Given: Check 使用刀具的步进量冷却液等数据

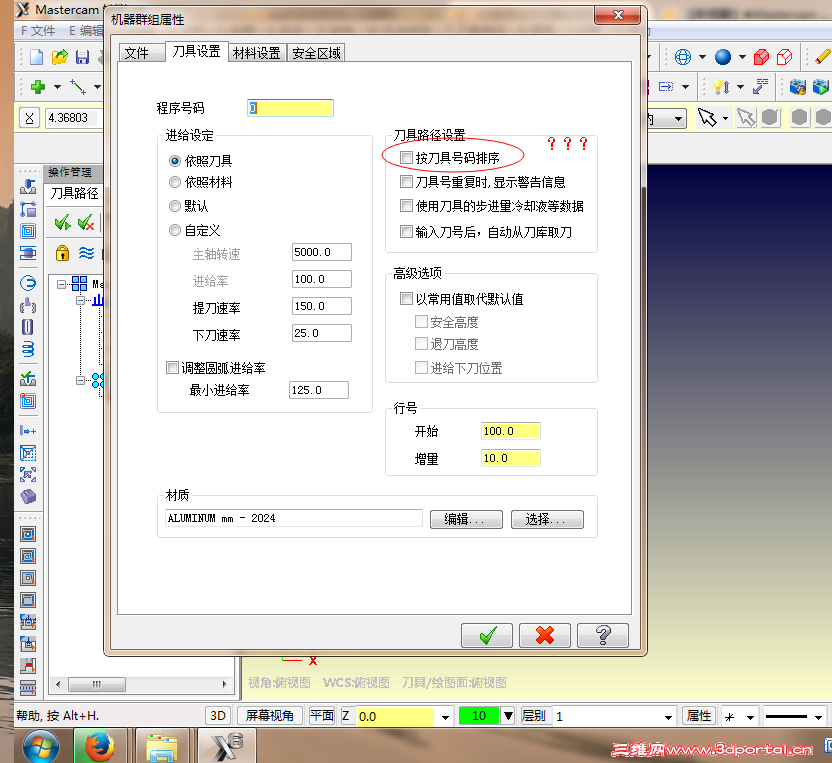Looking at the screenshot, I should [406, 205].
